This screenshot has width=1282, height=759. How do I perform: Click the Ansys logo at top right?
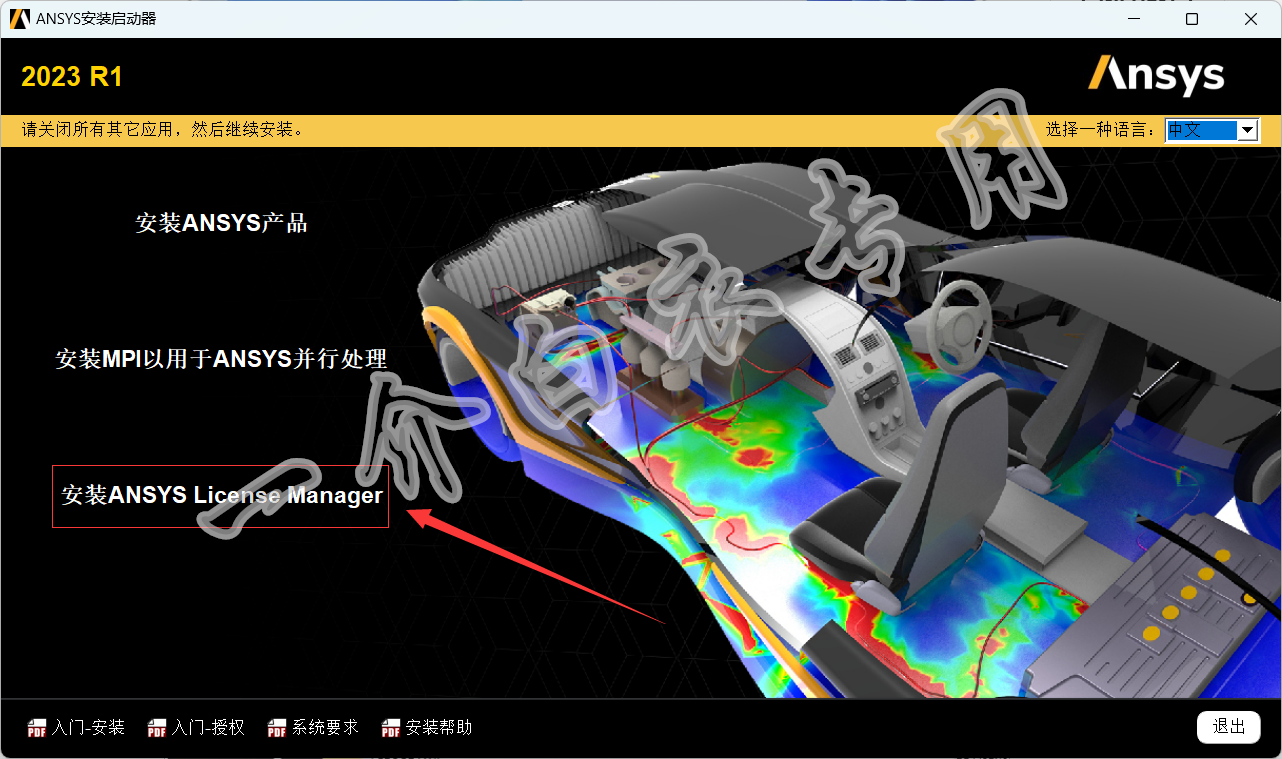pyautogui.click(x=1156, y=77)
